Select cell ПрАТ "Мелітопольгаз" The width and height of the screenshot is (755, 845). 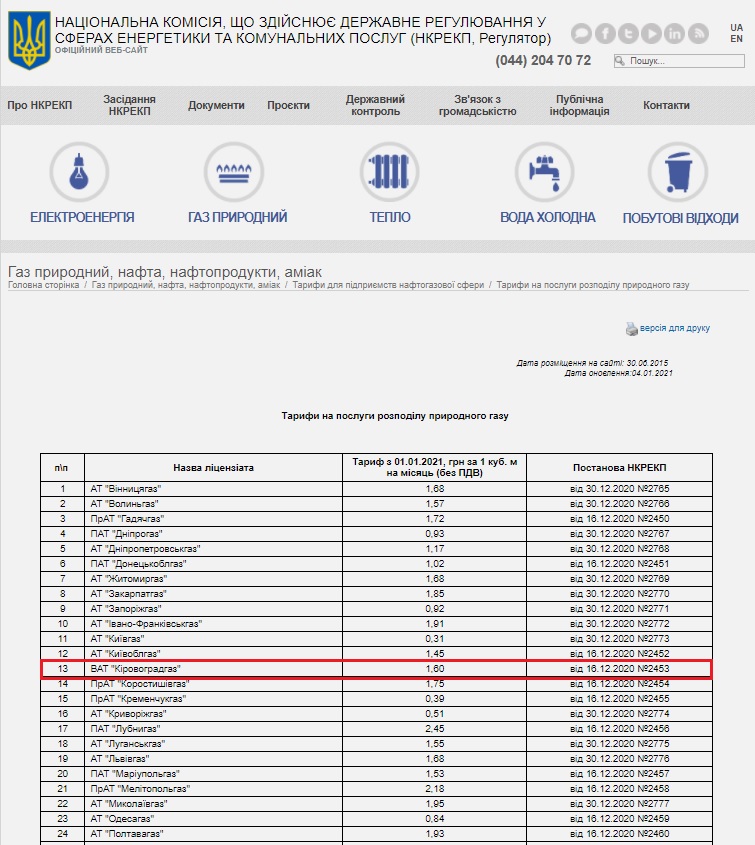[x=213, y=788]
